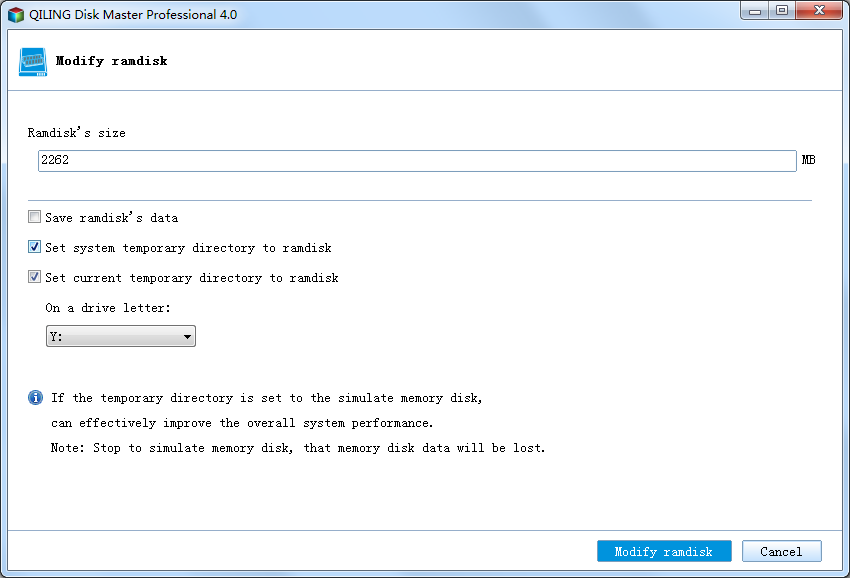Viewport: 850px width, 578px height.
Task: Uncheck Set system temporary directory to ramdisk
Action: pyautogui.click(x=34, y=247)
